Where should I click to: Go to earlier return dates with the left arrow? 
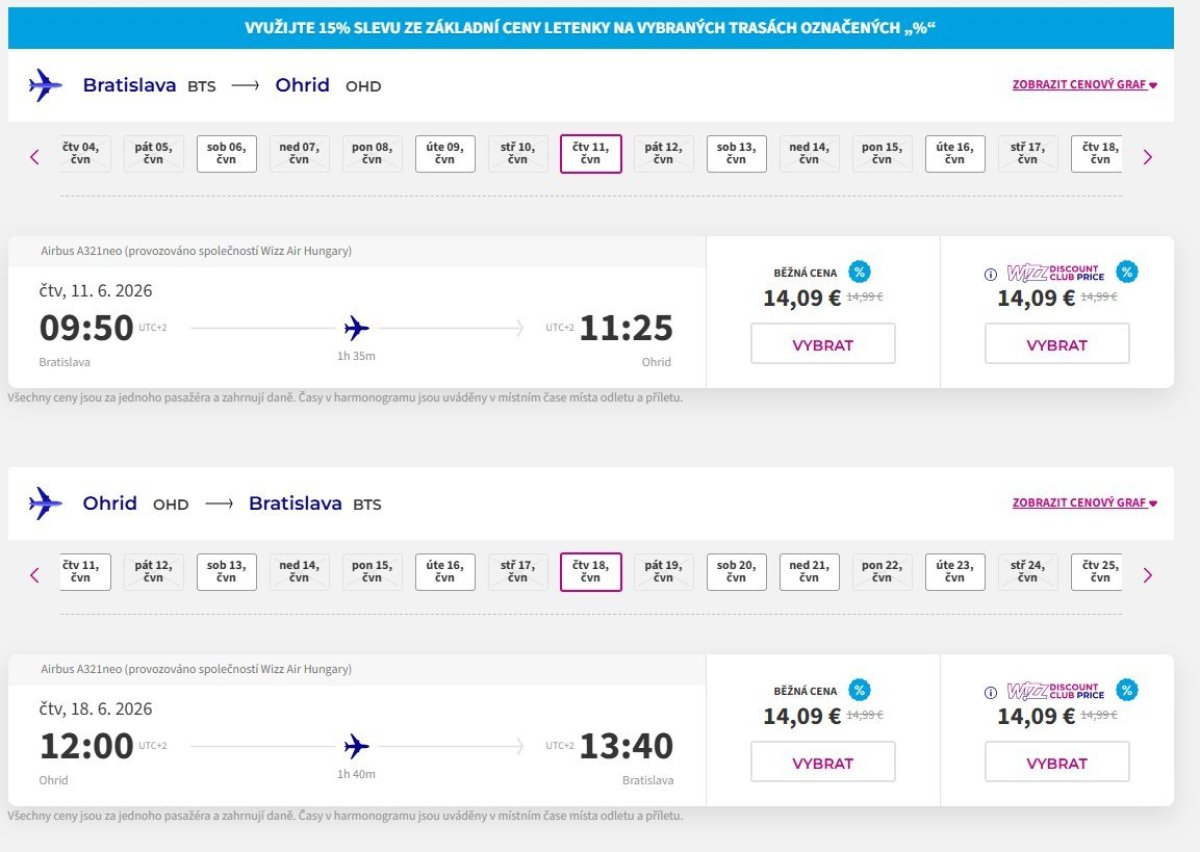point(35,575)
